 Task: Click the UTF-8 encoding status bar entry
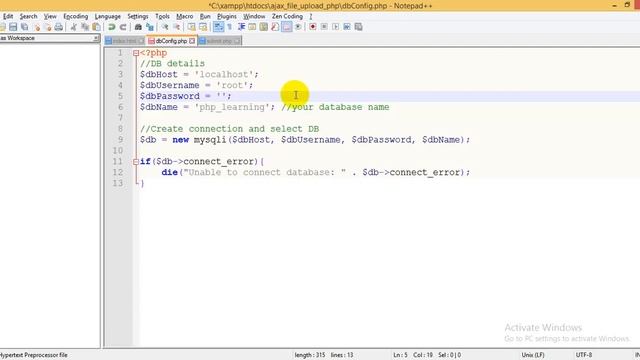[x=584, y=355]
